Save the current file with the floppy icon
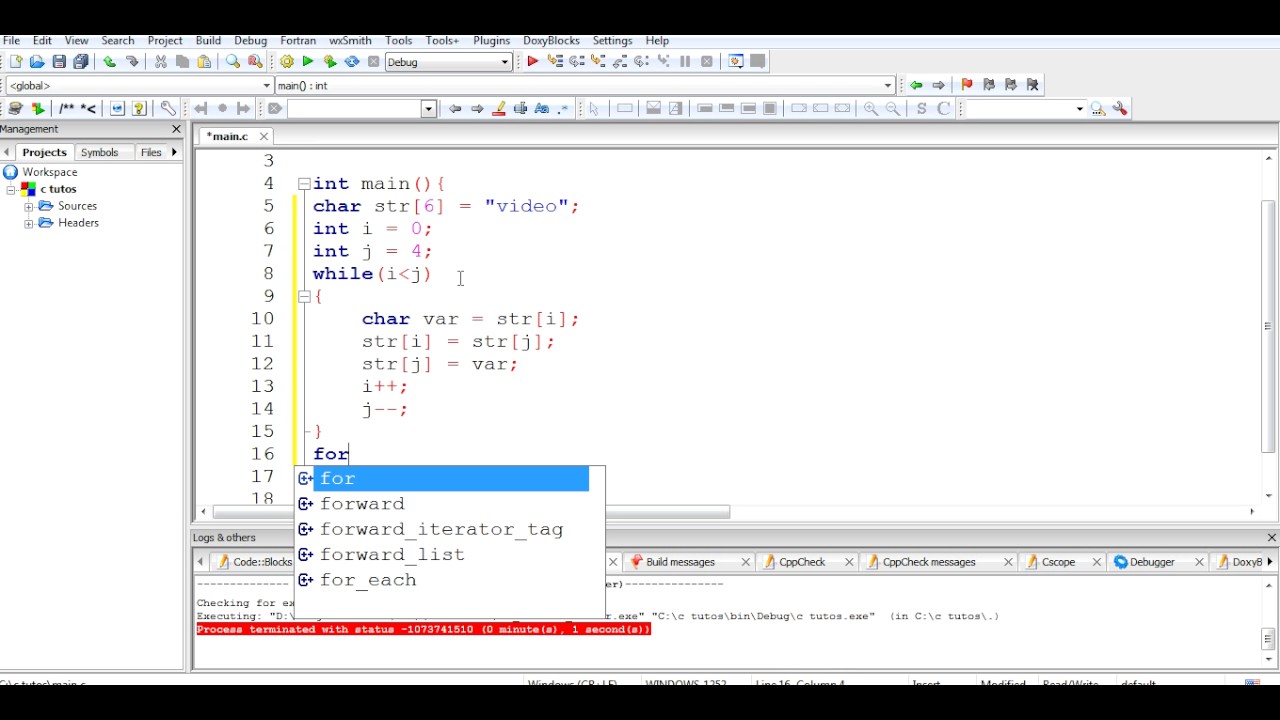This screenshot has width=1280, height=720. (59, 62)
